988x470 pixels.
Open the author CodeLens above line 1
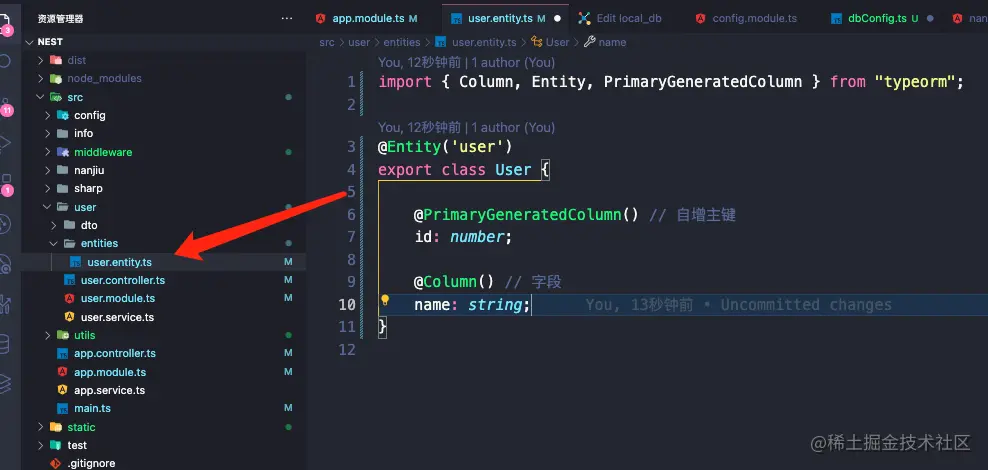(x=466, y=62)
